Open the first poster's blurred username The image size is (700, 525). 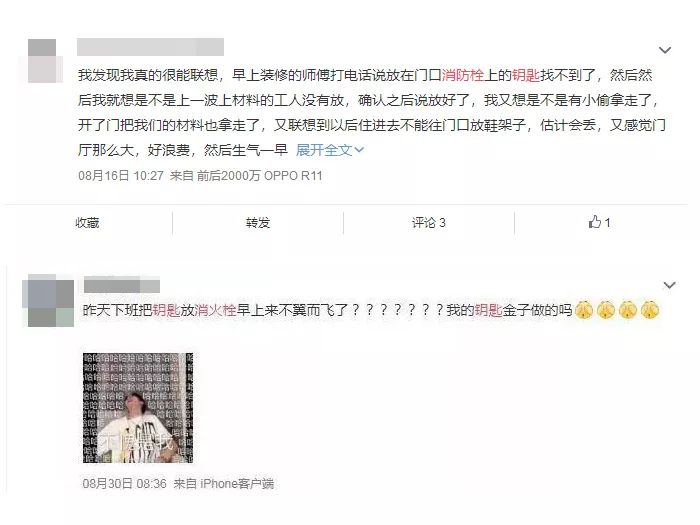point(150,47)
